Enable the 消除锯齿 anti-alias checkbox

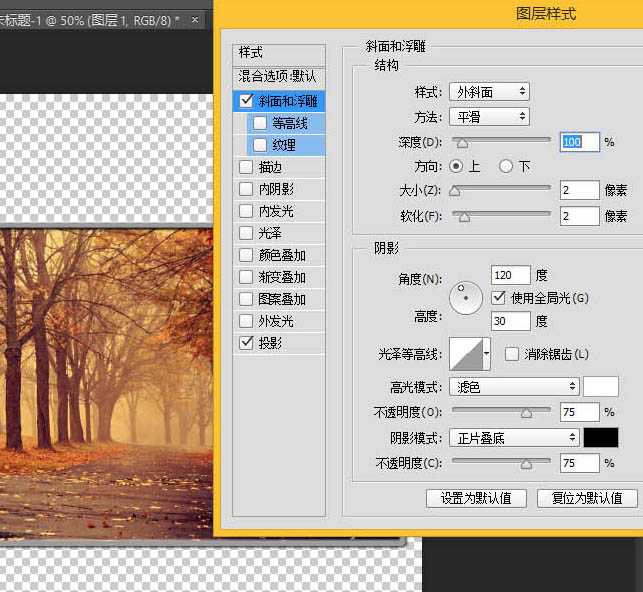click(x=511, y=354)
